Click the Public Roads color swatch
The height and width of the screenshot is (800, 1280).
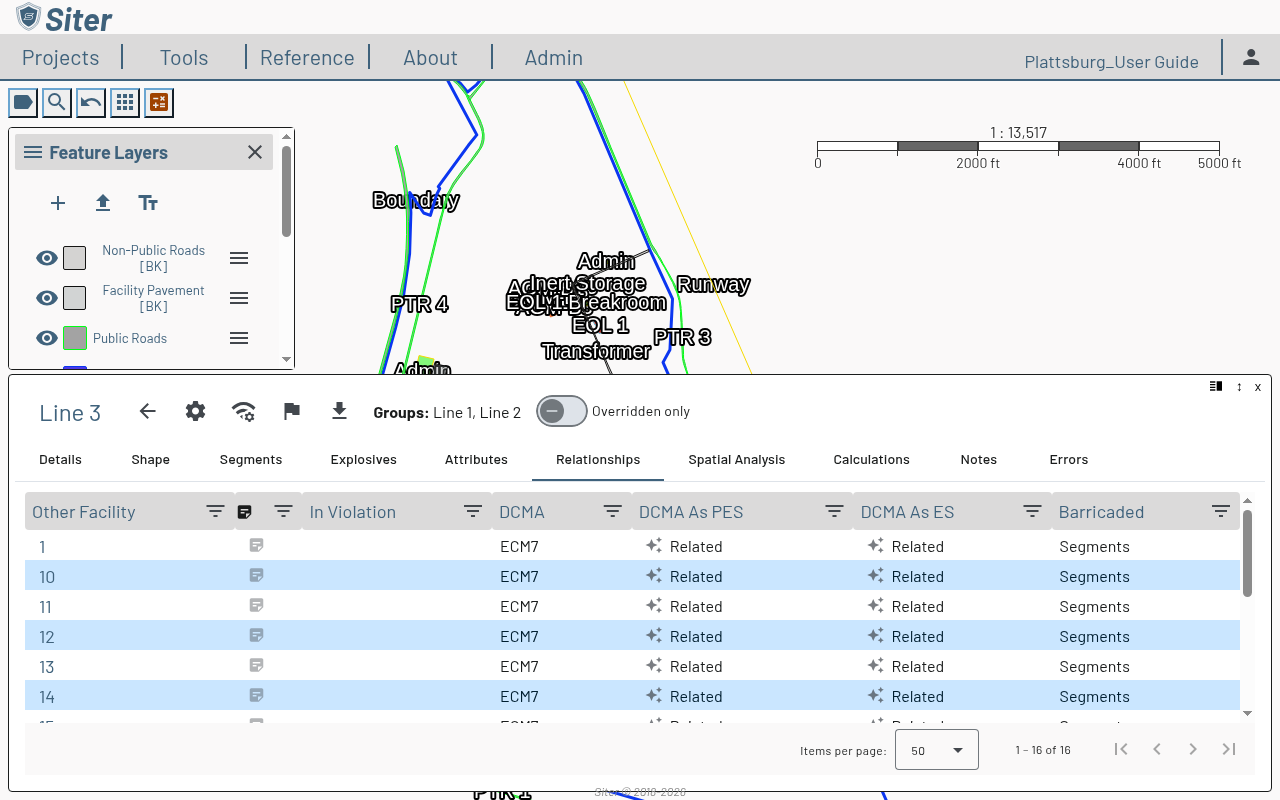(75, 338)
